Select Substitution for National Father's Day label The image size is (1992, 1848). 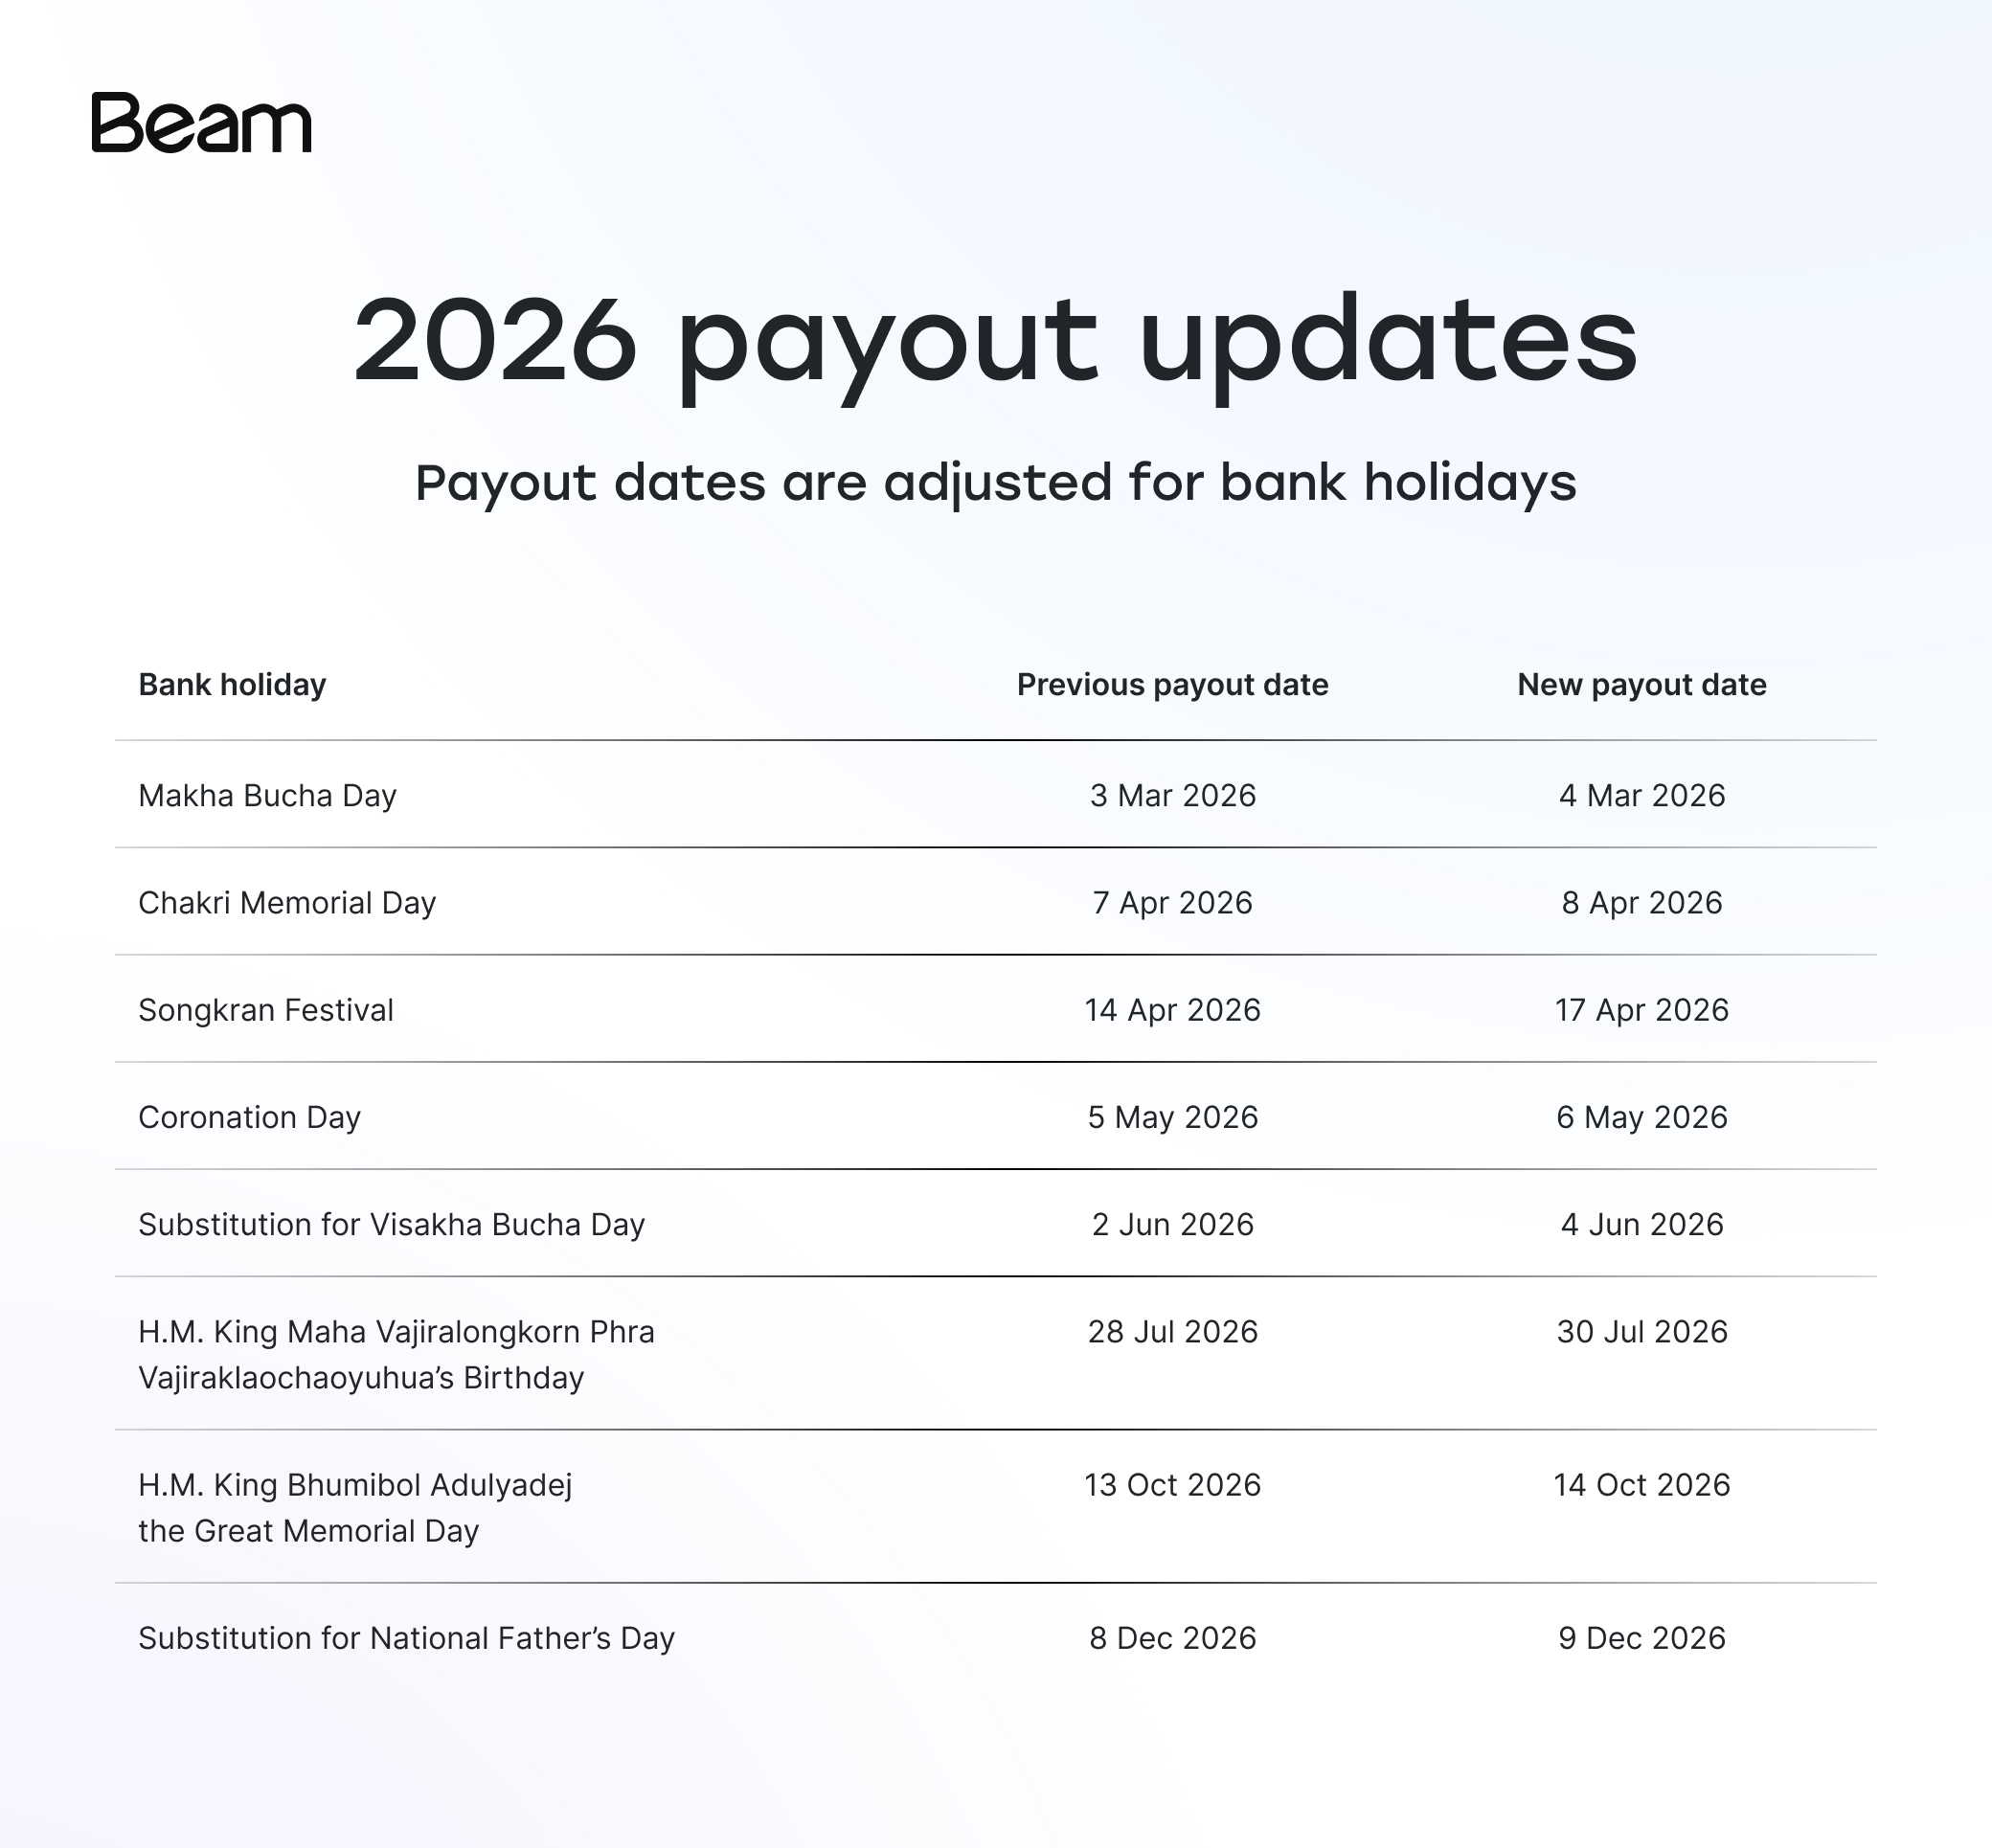406,1638
